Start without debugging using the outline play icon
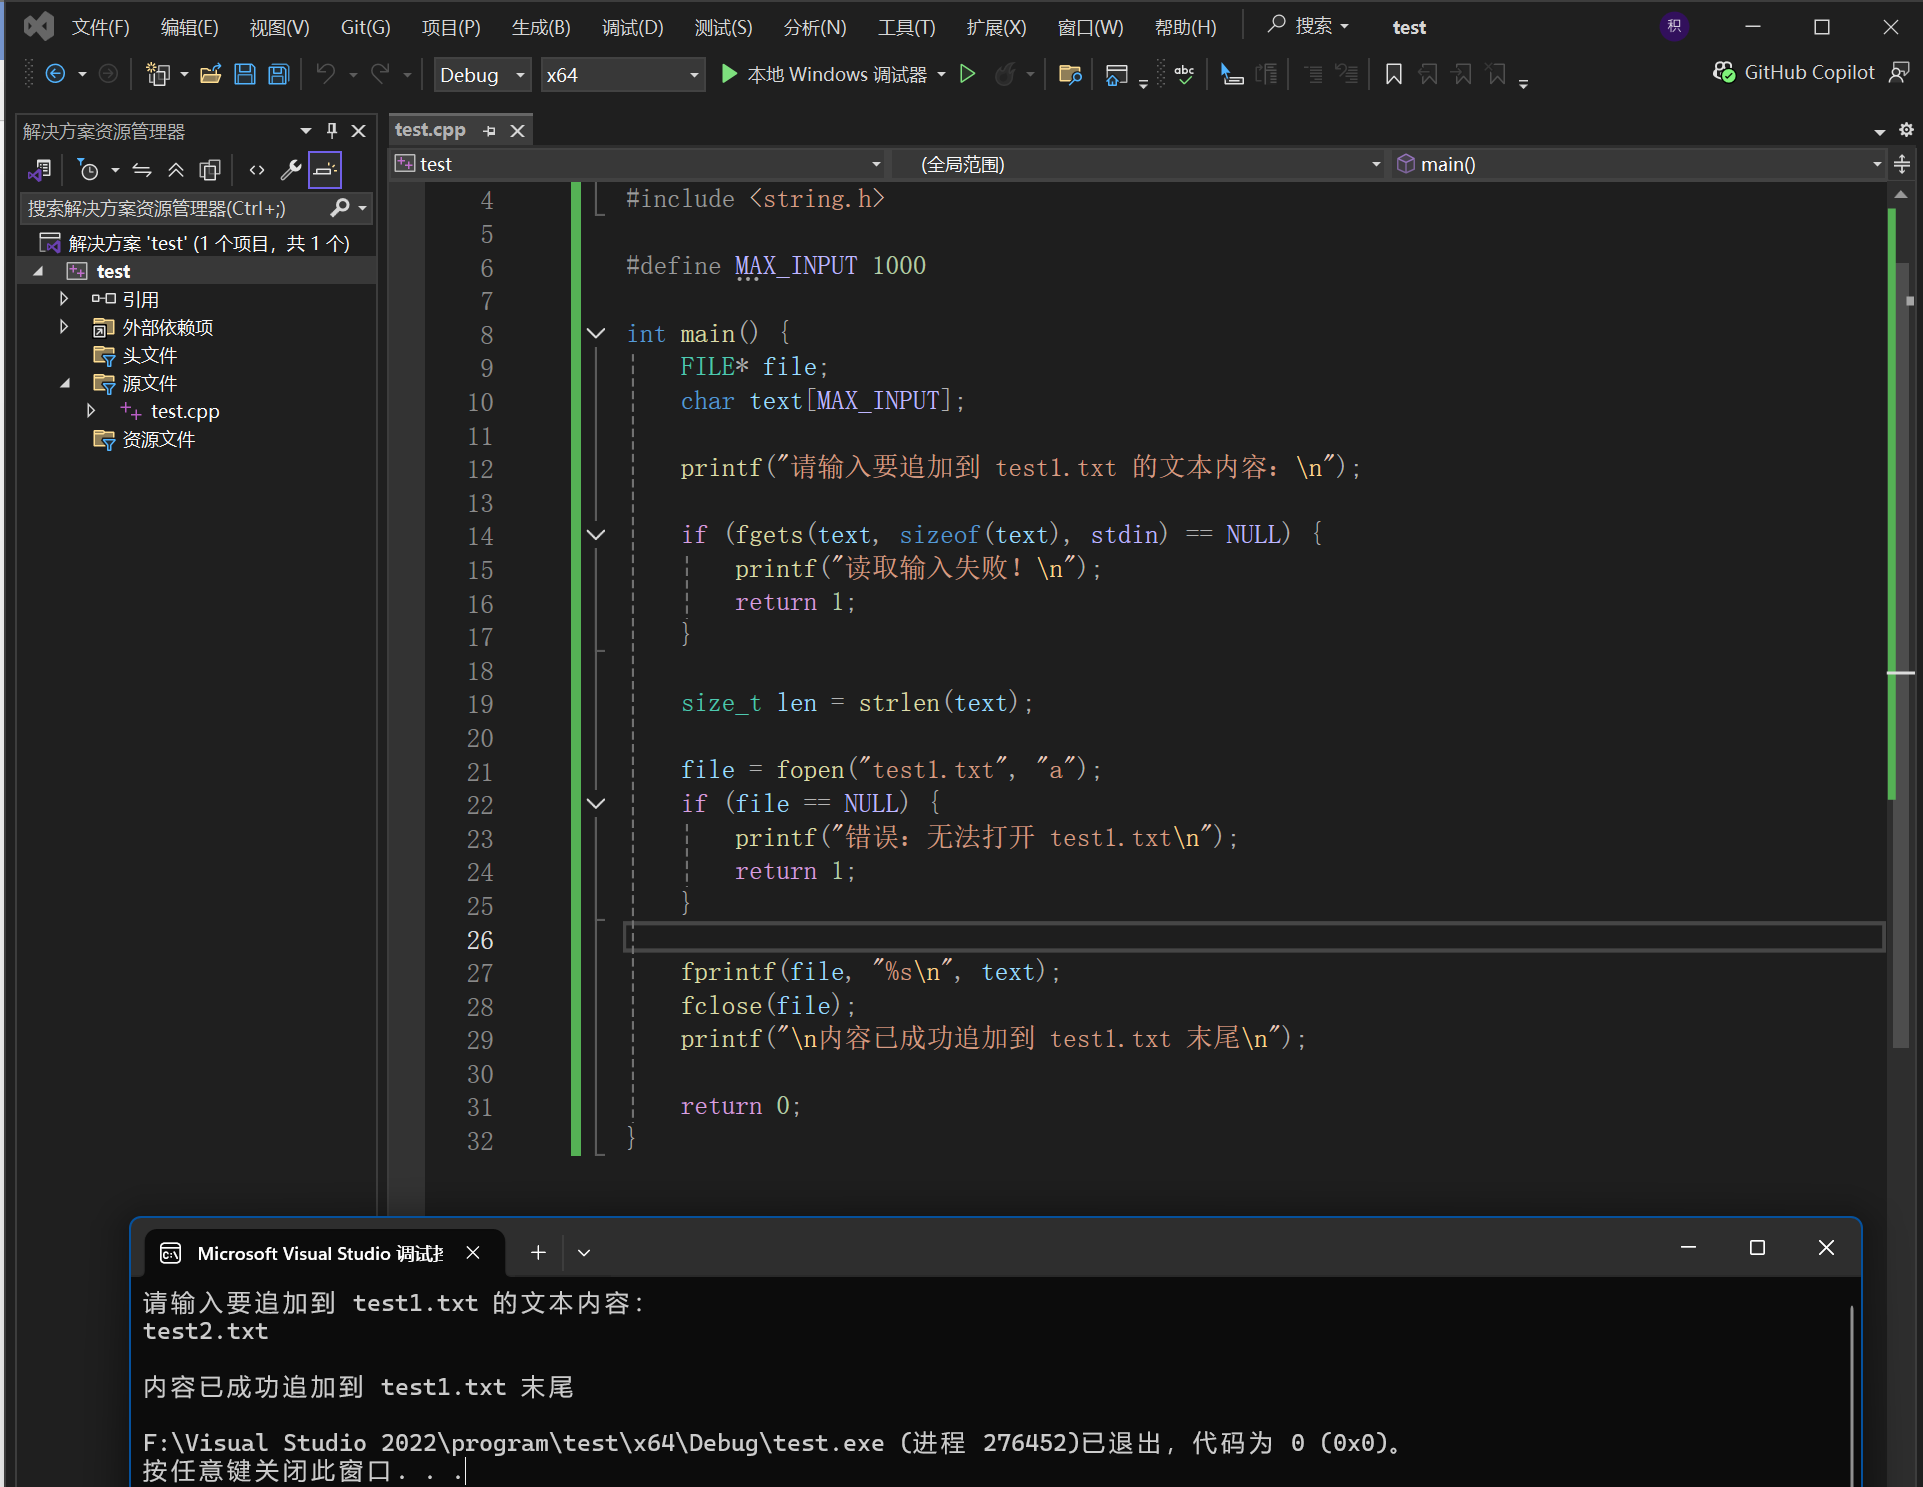Screen dimensions: 1923x1487 (x=967, y=74)
